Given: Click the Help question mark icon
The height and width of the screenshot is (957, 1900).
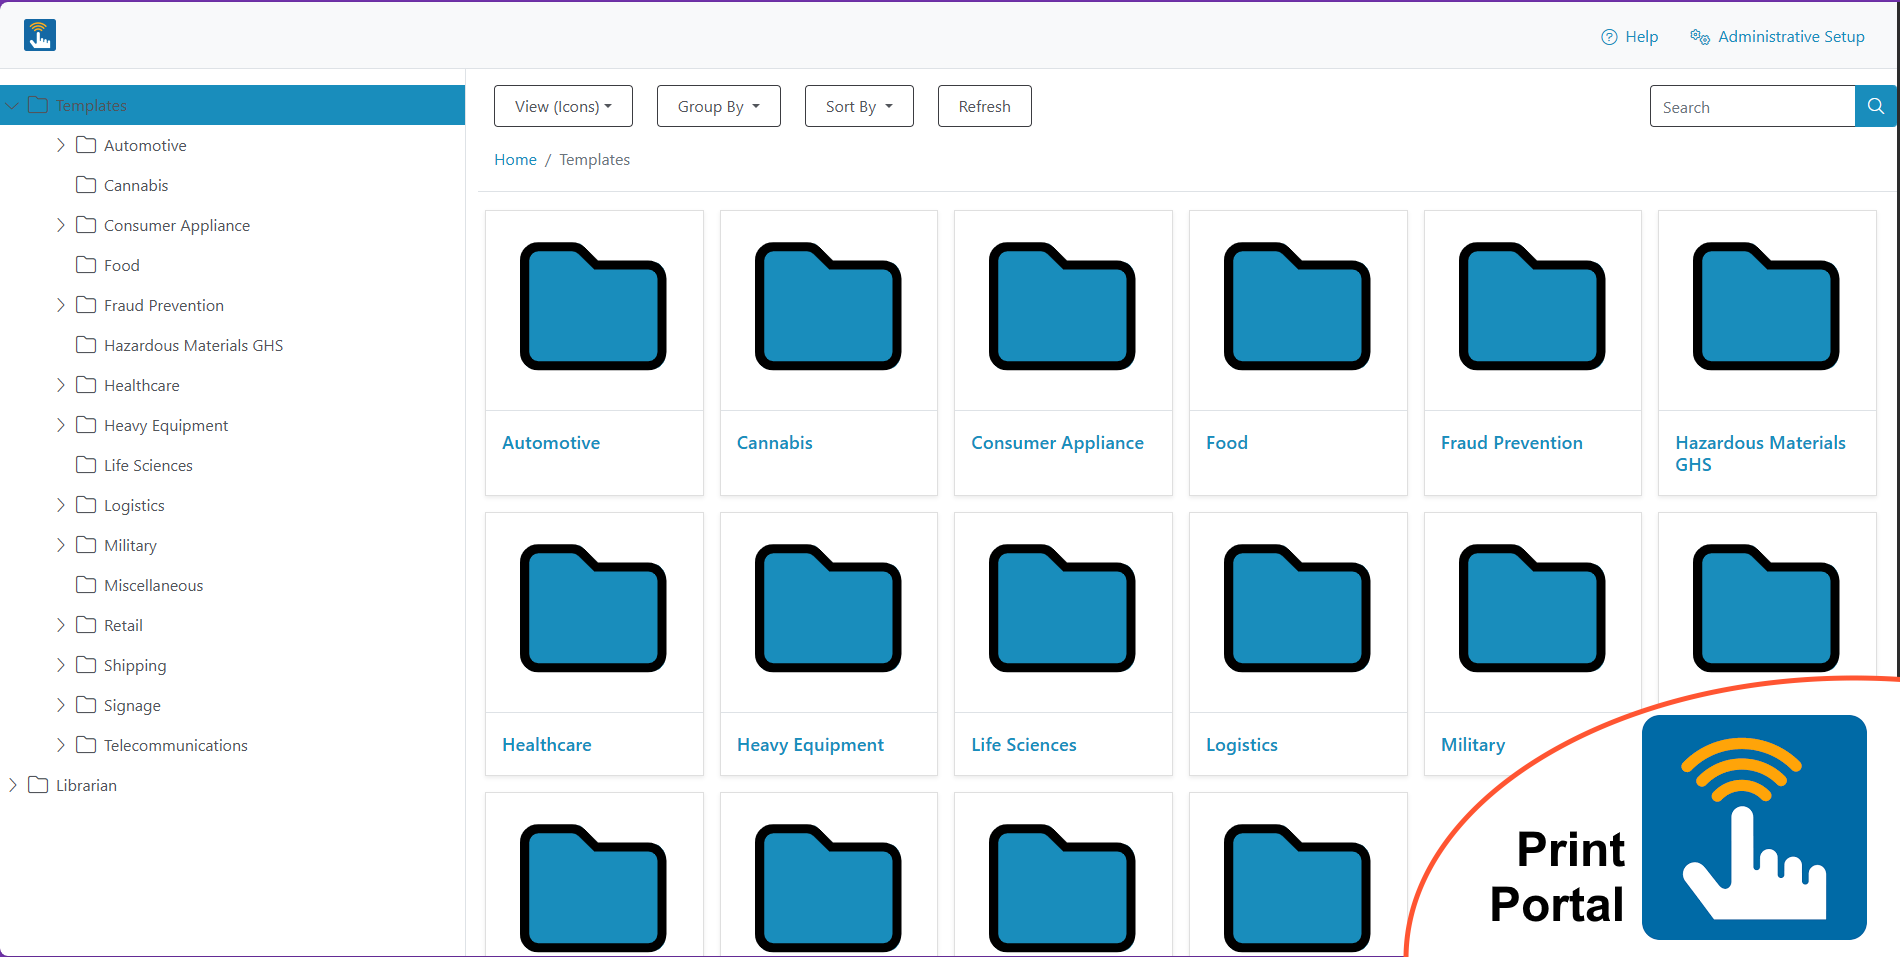Looking at the screenshot, I should (1609, 37).
